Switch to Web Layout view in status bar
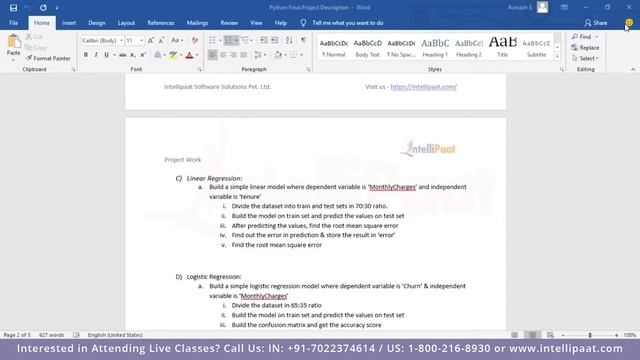The width and height of the screenshot is (640, 360). [x=550, y=335]
